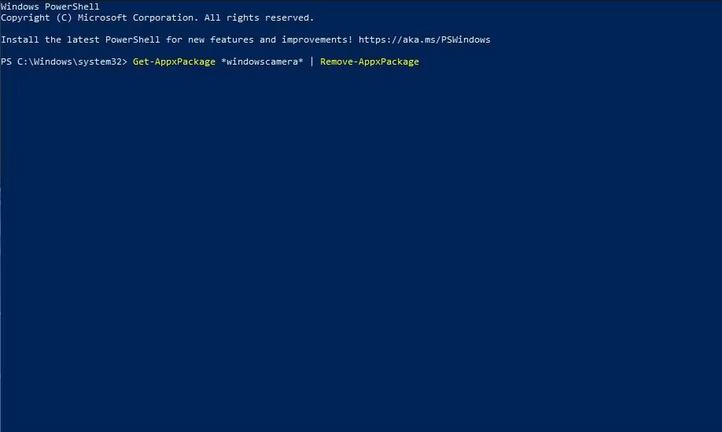This screenshot has height=432, width=722.
Task: Click the word Microsoft
Action: click(102, 18)
